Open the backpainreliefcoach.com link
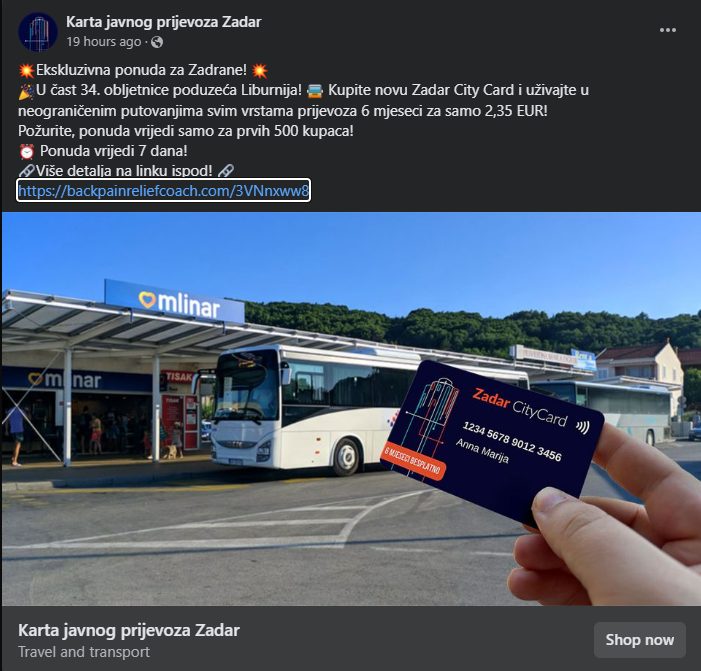Screen dimensions: 701x671 click(x=163, y=191)
